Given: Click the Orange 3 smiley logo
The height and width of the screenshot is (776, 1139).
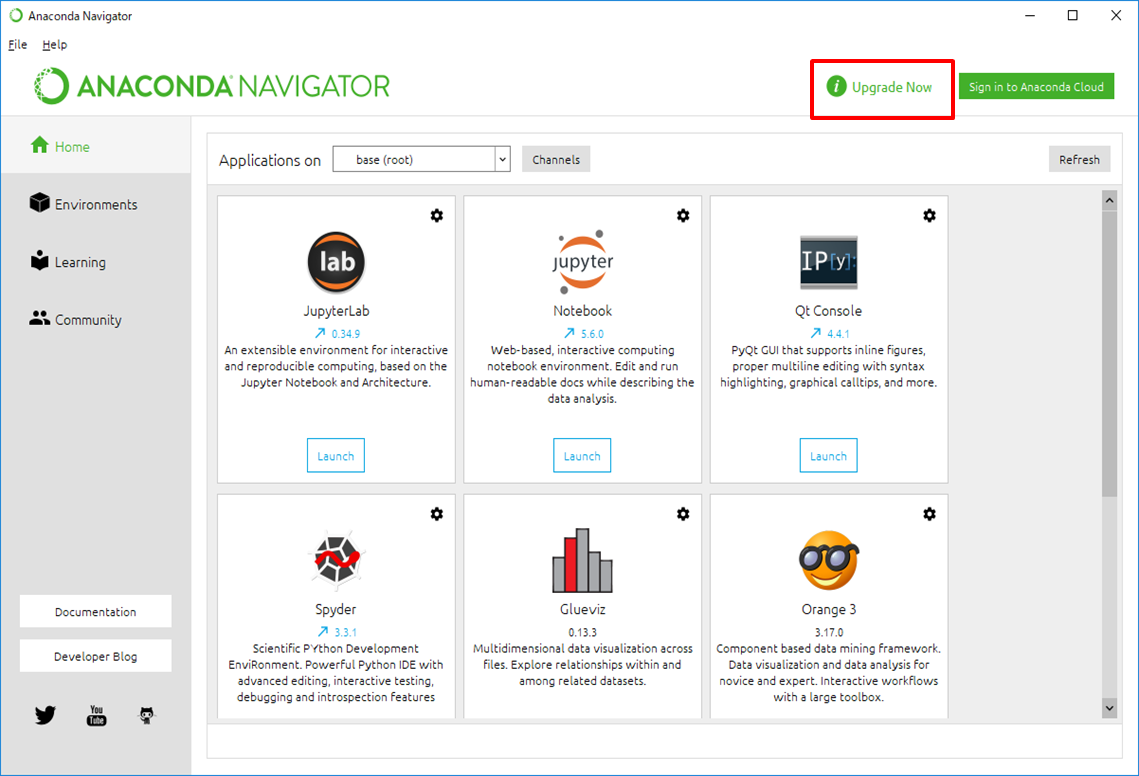Looking at the screenshot, I should (x=829, y=560).
